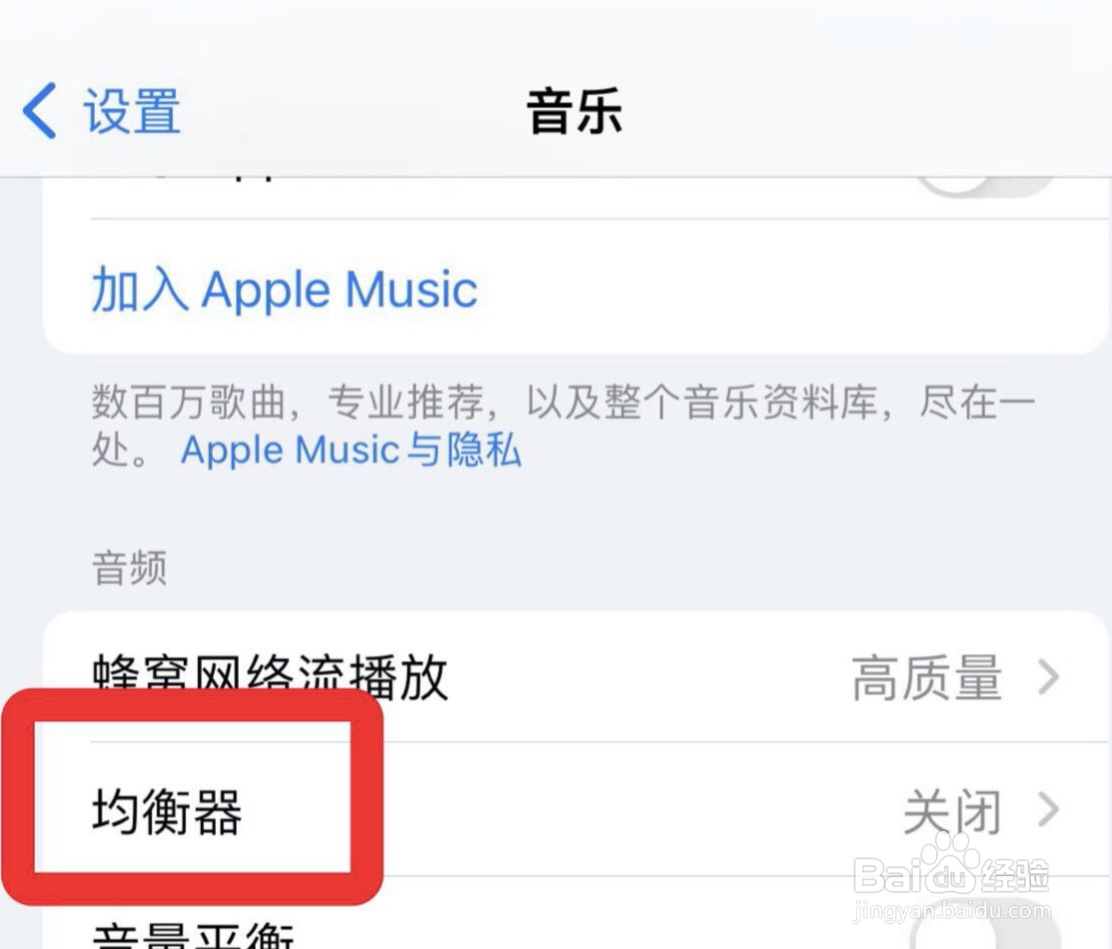Open the 均衡器 equalizer row
1112x949 pixels.
[x=575, y=810]
